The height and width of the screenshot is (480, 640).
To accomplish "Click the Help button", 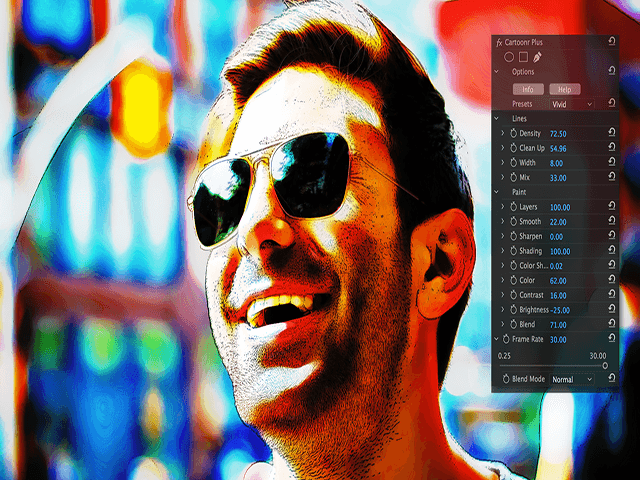I will click(565, 89).
